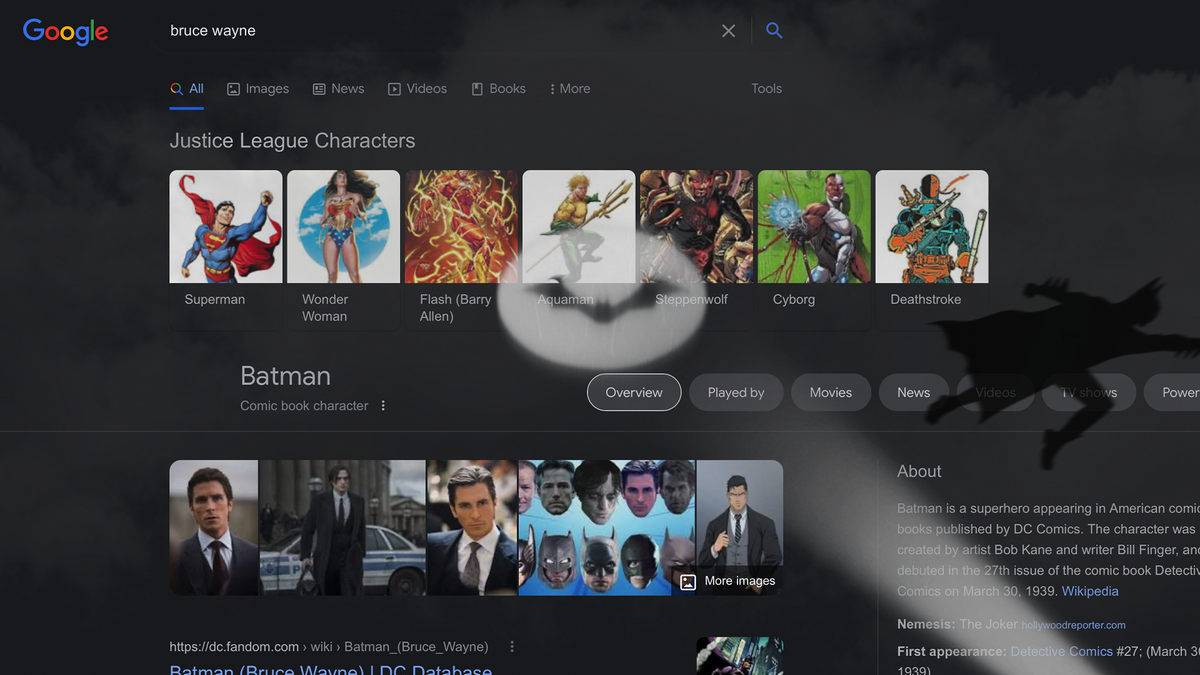The height and width of the screenshot is (675, 1200).
Task: Click the Justice League Characters heading
Action: [292, 141]
